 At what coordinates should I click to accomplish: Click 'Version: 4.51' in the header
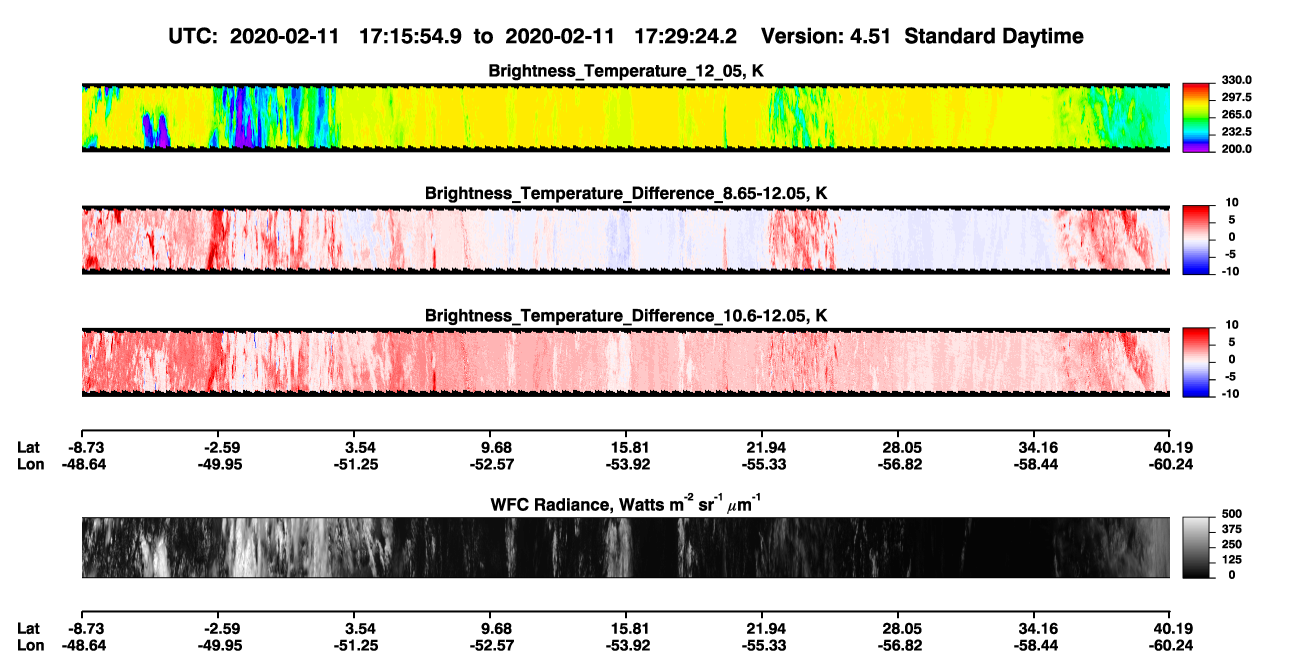(x=826, y=37)
